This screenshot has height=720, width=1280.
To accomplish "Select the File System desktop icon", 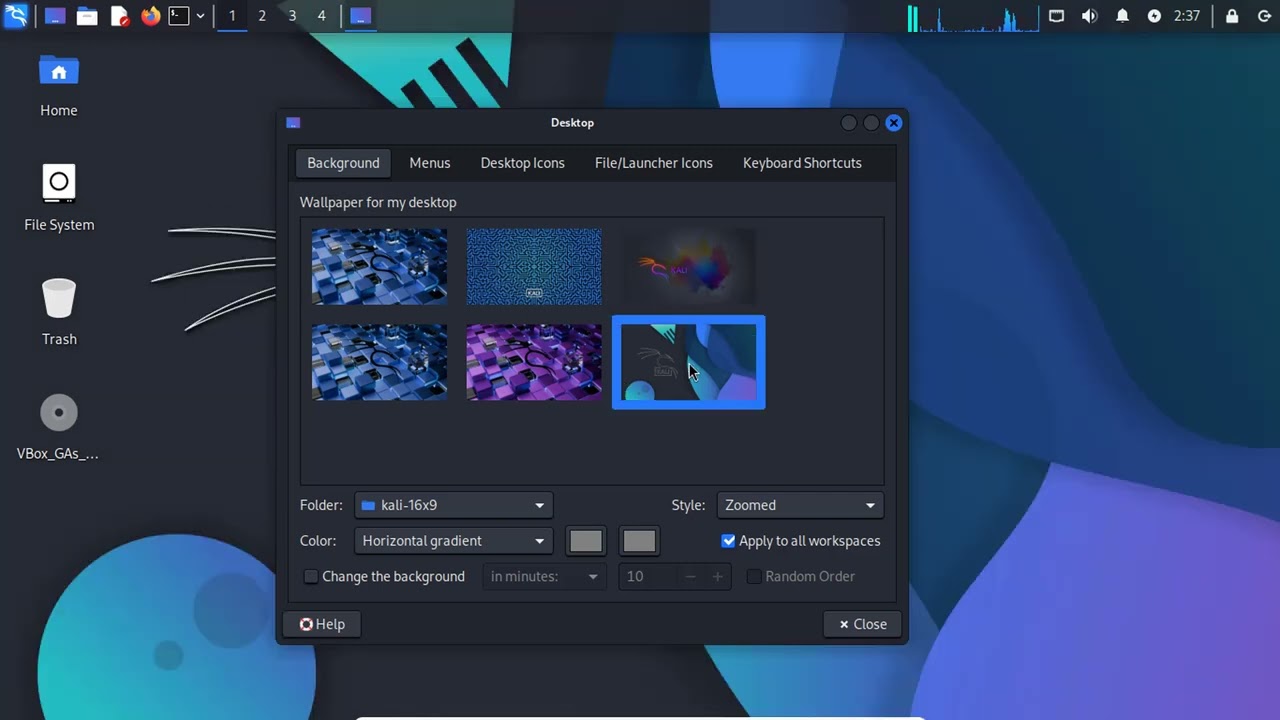I will pyautogui.click(x=59, y=198).
